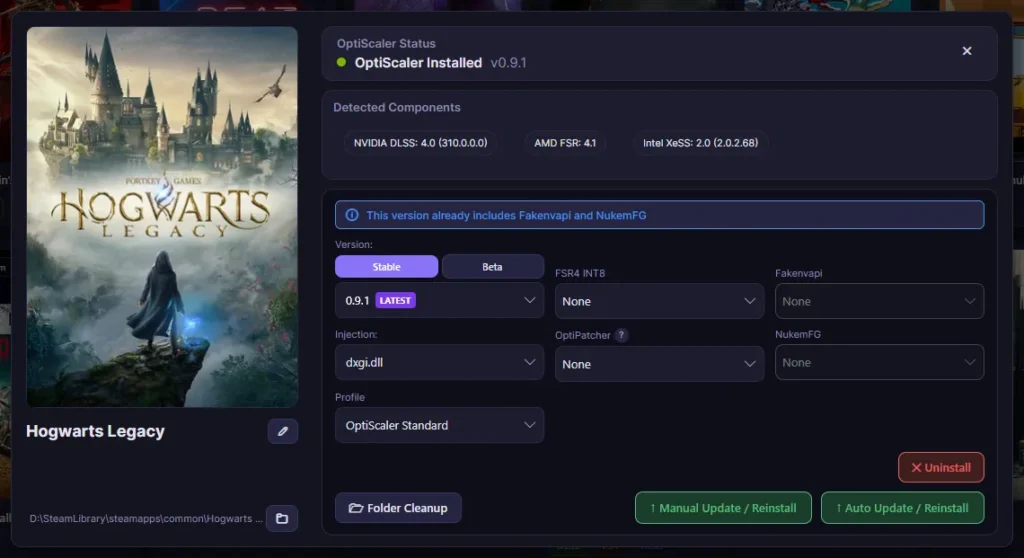Open the OptiScaler Standard profile dropdown

tap(439, 425)
